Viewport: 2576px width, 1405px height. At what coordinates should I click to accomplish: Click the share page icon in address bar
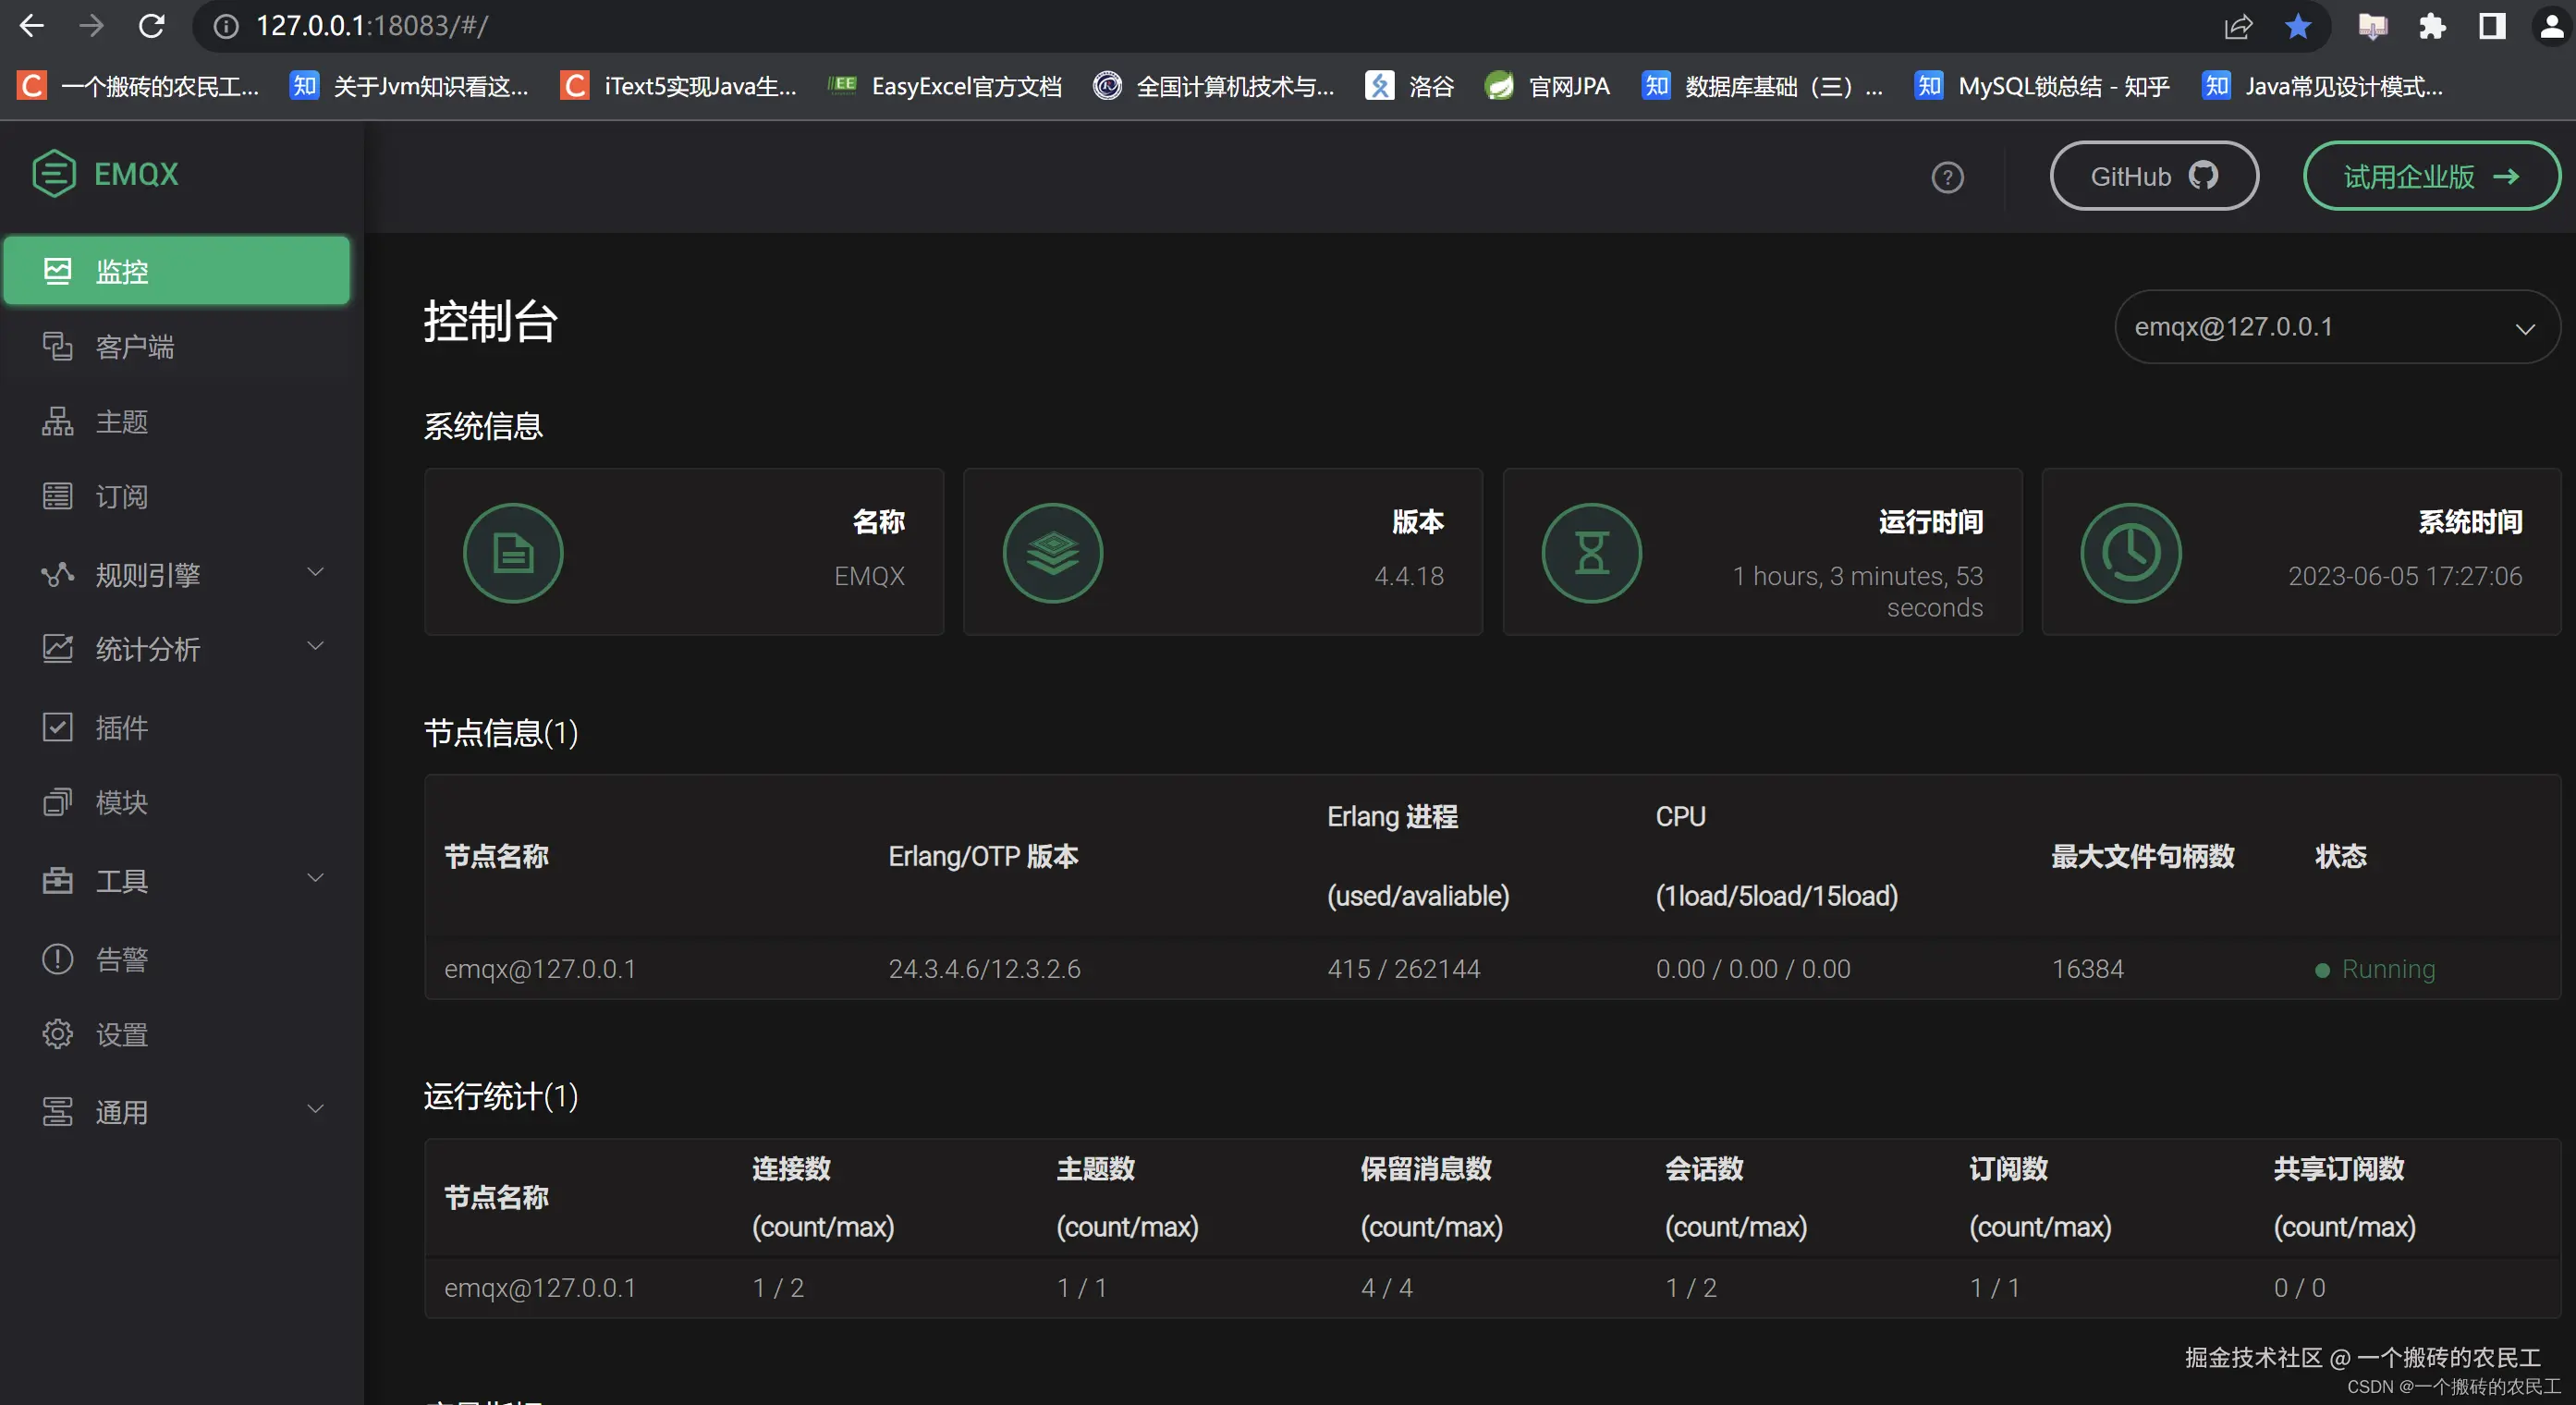tap(2238, 25)
